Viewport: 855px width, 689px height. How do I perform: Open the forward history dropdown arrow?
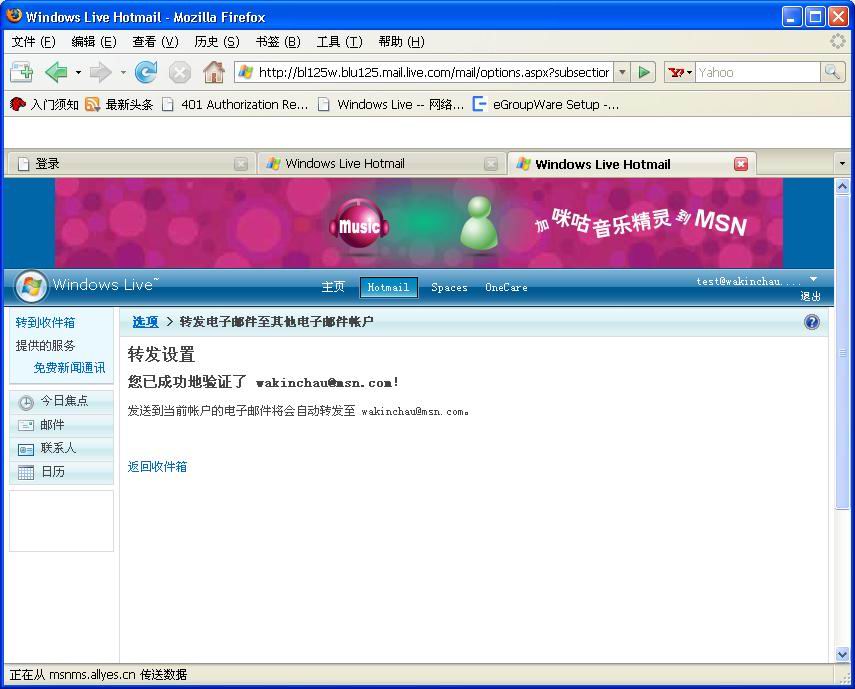pyautogui.click(x=123, y=72)
